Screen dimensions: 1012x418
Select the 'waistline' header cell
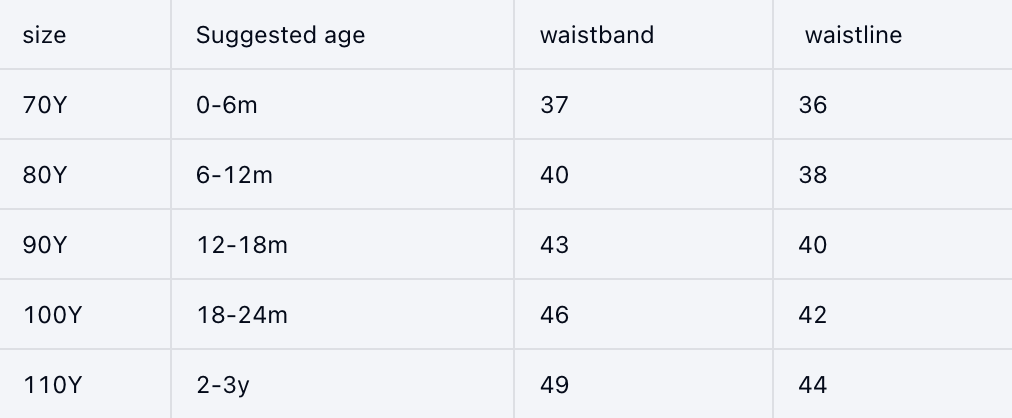[x=853, y=35]
